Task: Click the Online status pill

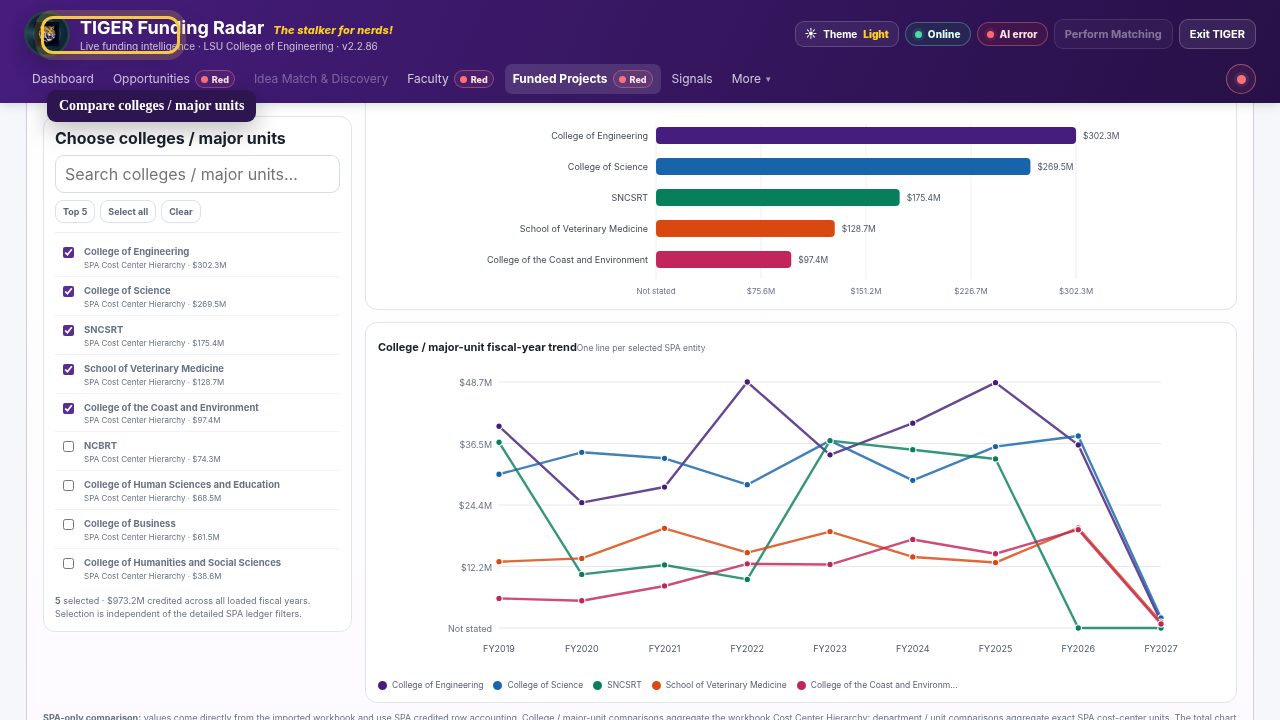Action: [938, 34]
